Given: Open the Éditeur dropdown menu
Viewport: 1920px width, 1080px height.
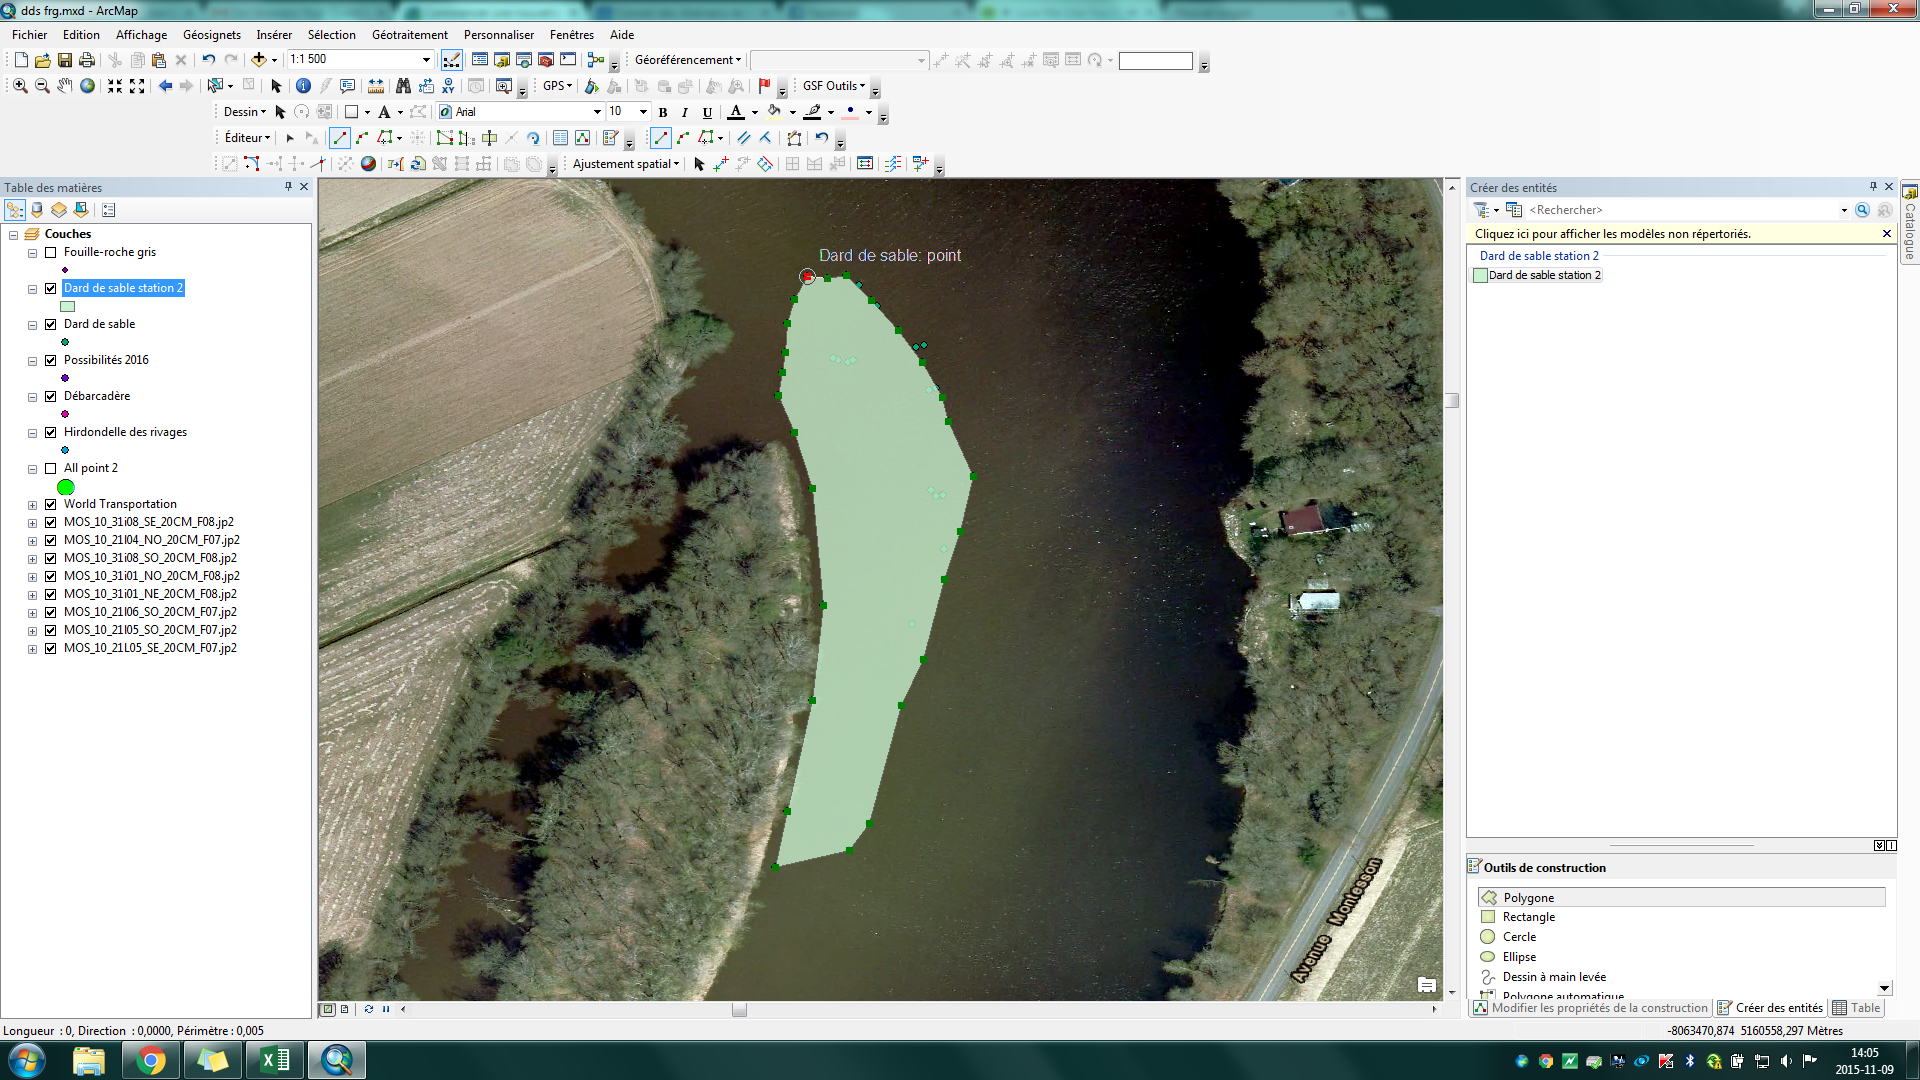Looking at the screenshot, I should [x=247, y=138].
